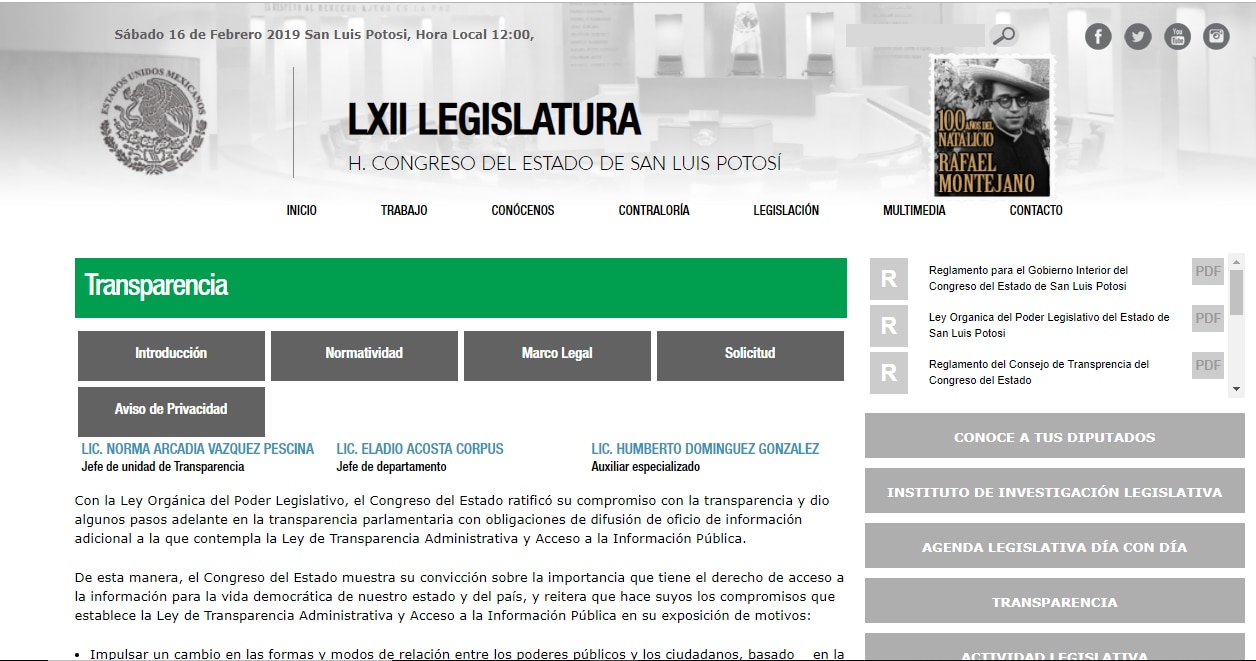The image size is (1256, 661).
Task: Open the Twitter social media icon
Action: click(x=1137, y=36)
